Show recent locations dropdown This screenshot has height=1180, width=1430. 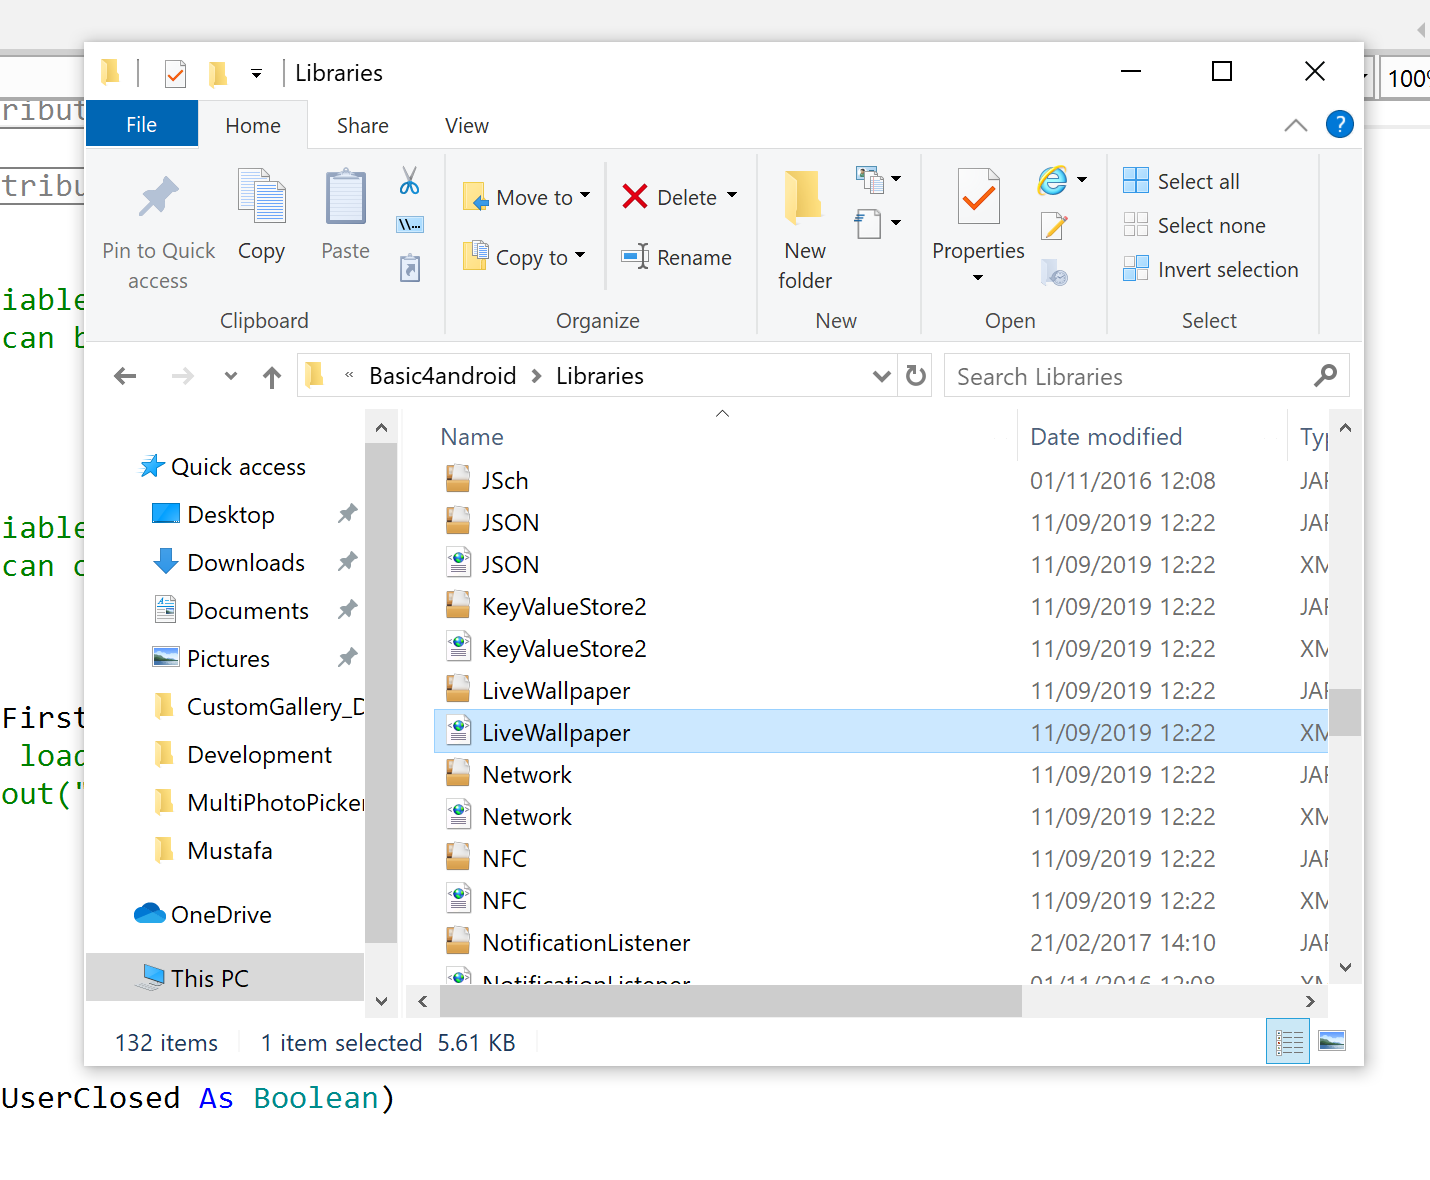[231, 376]
